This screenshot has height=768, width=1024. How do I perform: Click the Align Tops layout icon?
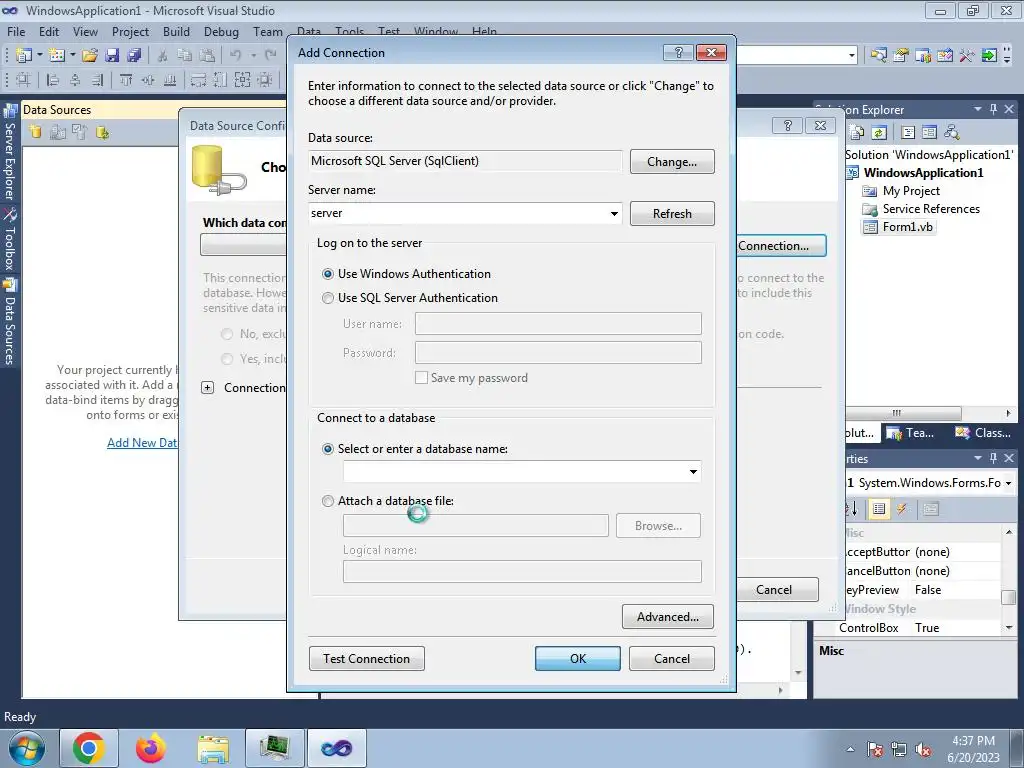pos(126,80)
